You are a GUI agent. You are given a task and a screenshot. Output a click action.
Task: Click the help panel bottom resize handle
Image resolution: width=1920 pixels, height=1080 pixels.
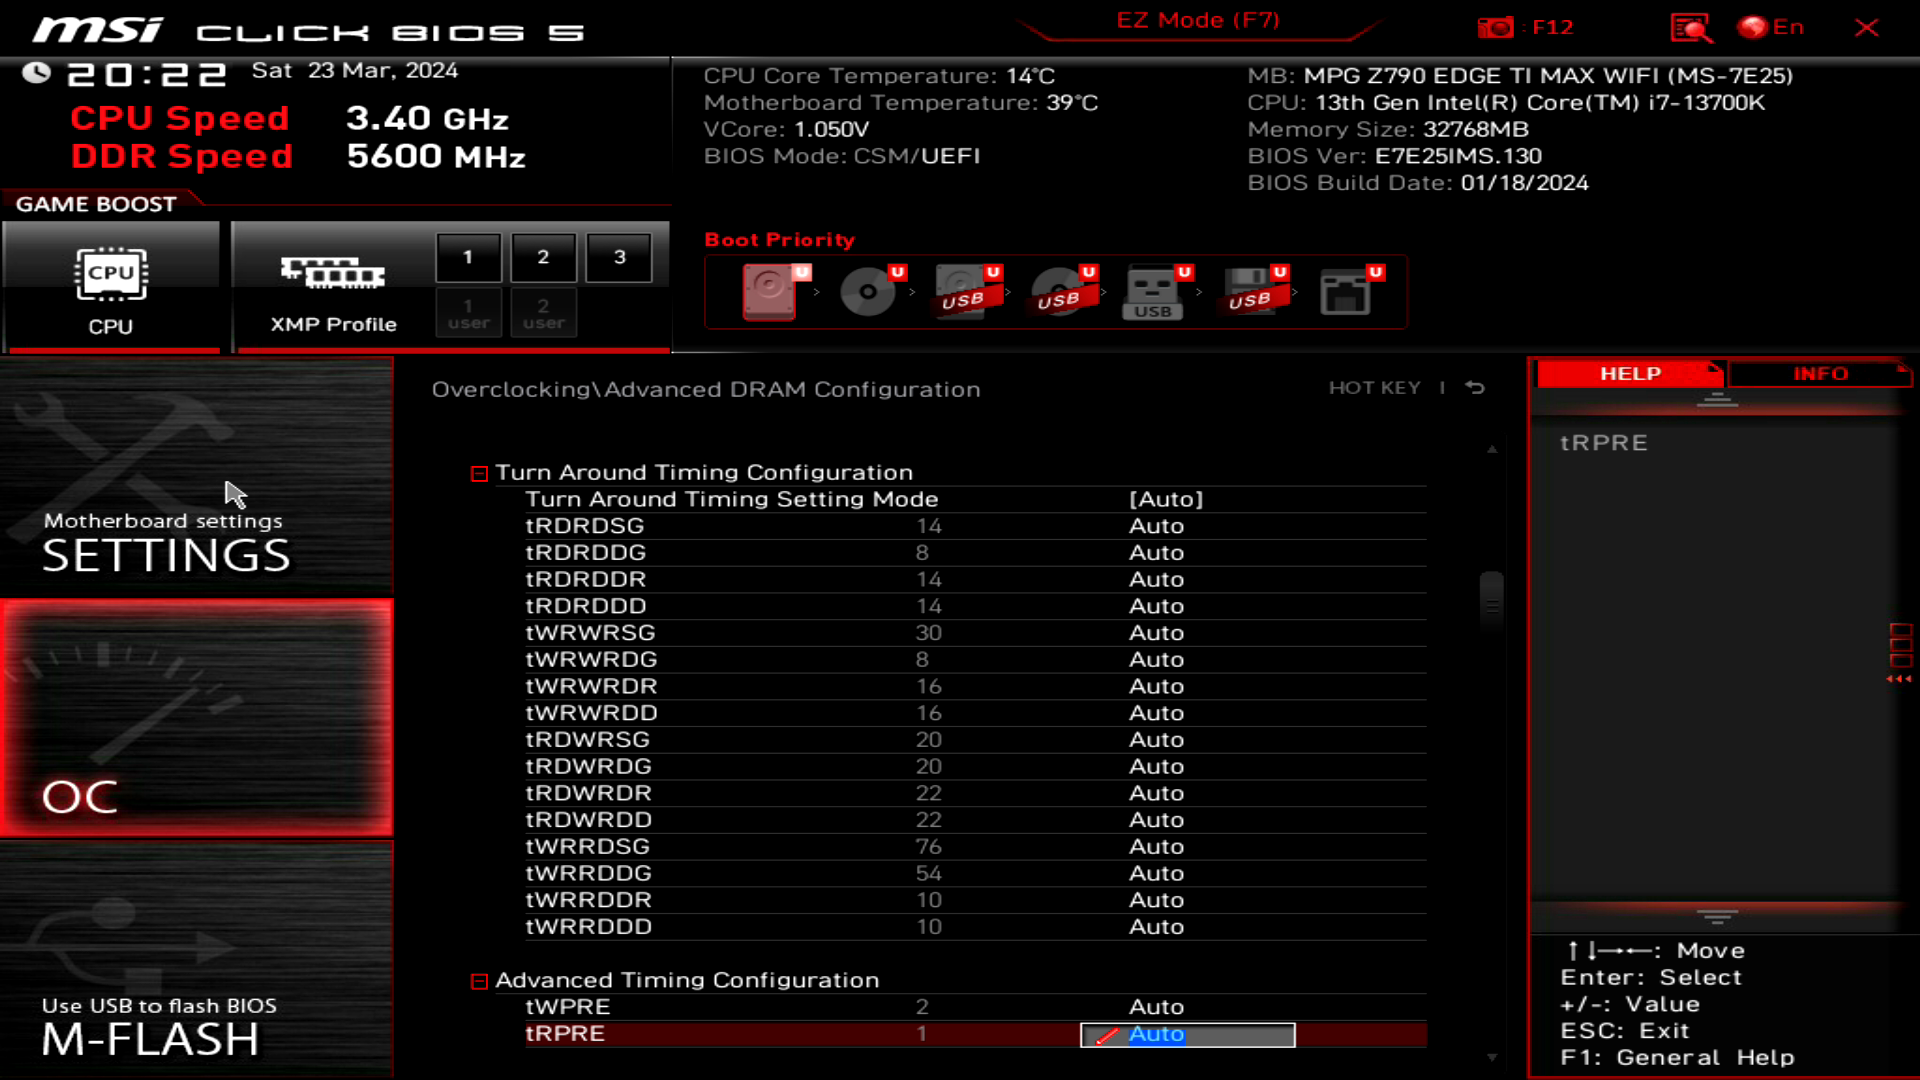1717,916
